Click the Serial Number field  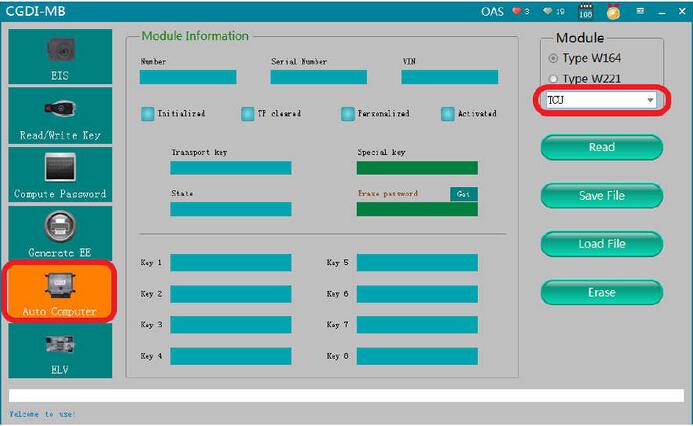click(x=319, y=77)
